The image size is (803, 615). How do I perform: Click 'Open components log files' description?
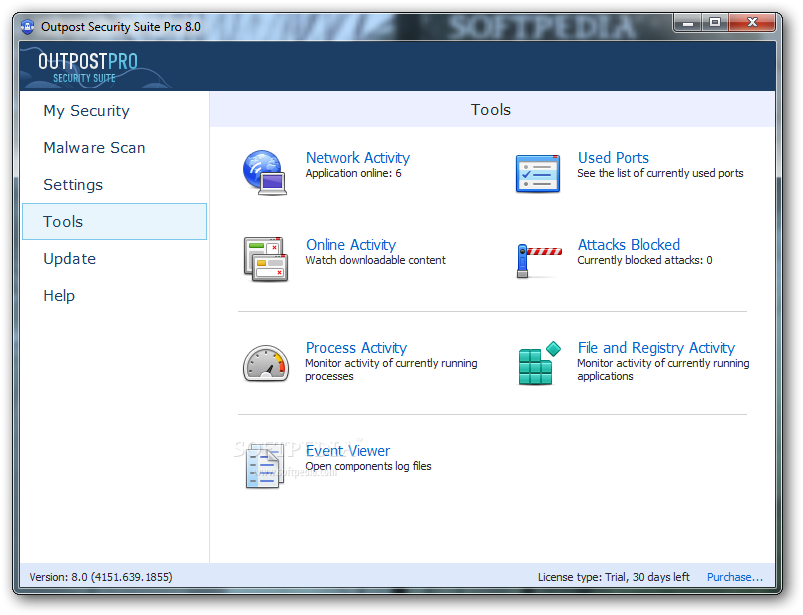pyautogui.click(x=368, y=466)
